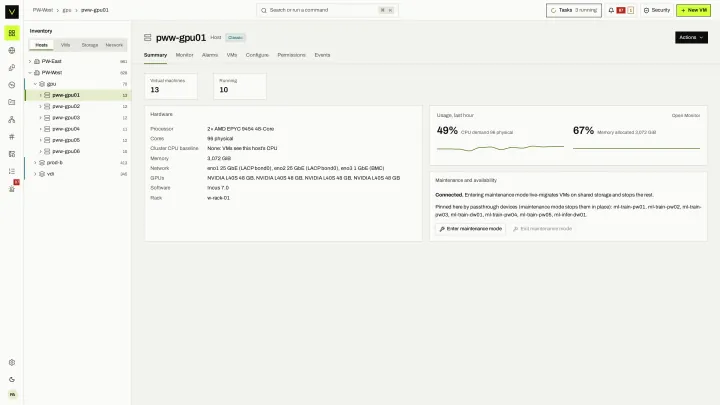Open the hash tag icon in the sidebar

pyautogui.click(x=12, y=137)
